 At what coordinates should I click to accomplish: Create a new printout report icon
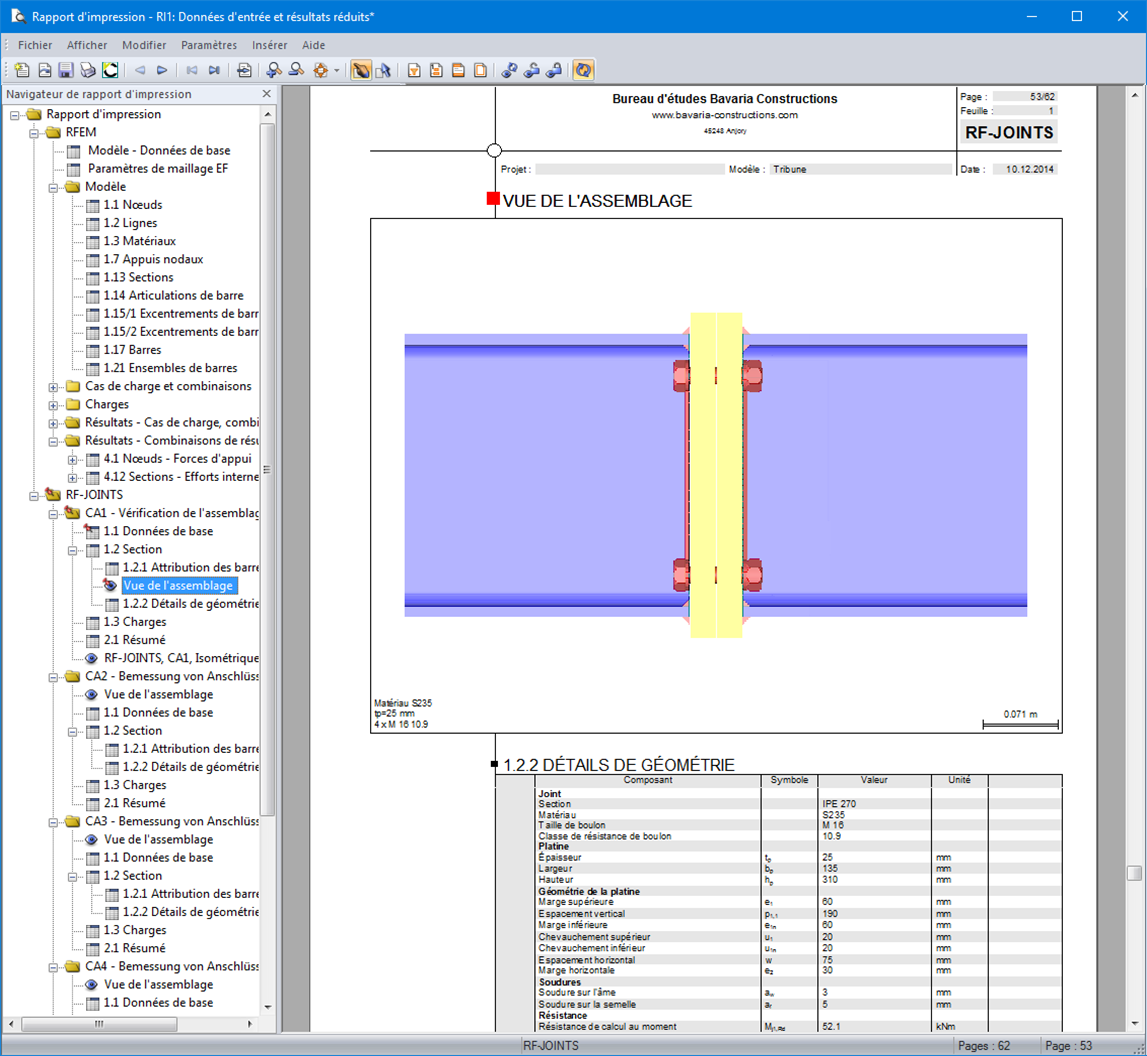pos(22,70)
